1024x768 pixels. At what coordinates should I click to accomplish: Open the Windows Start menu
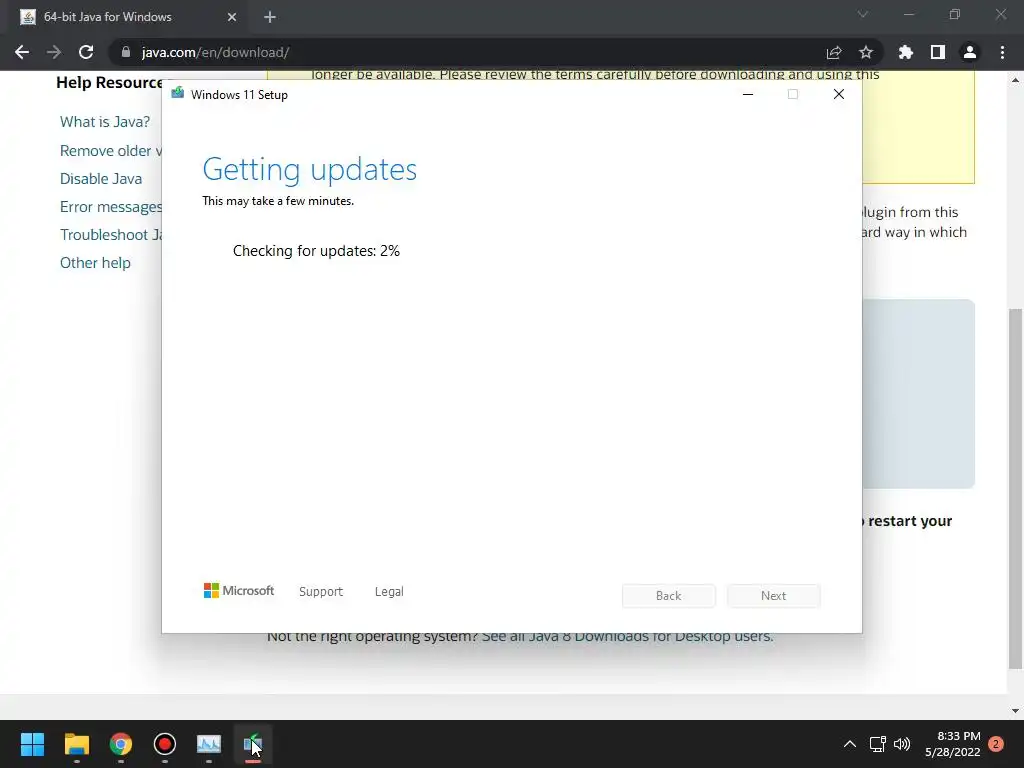click(32, 744)
